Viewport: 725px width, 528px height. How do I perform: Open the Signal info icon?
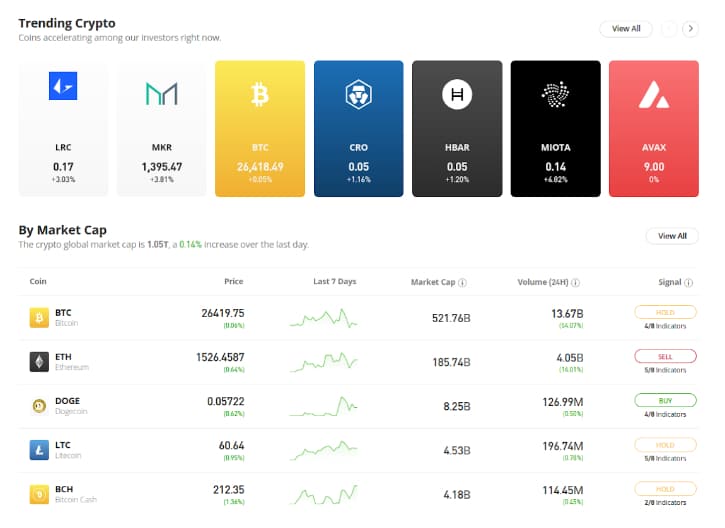688,282
